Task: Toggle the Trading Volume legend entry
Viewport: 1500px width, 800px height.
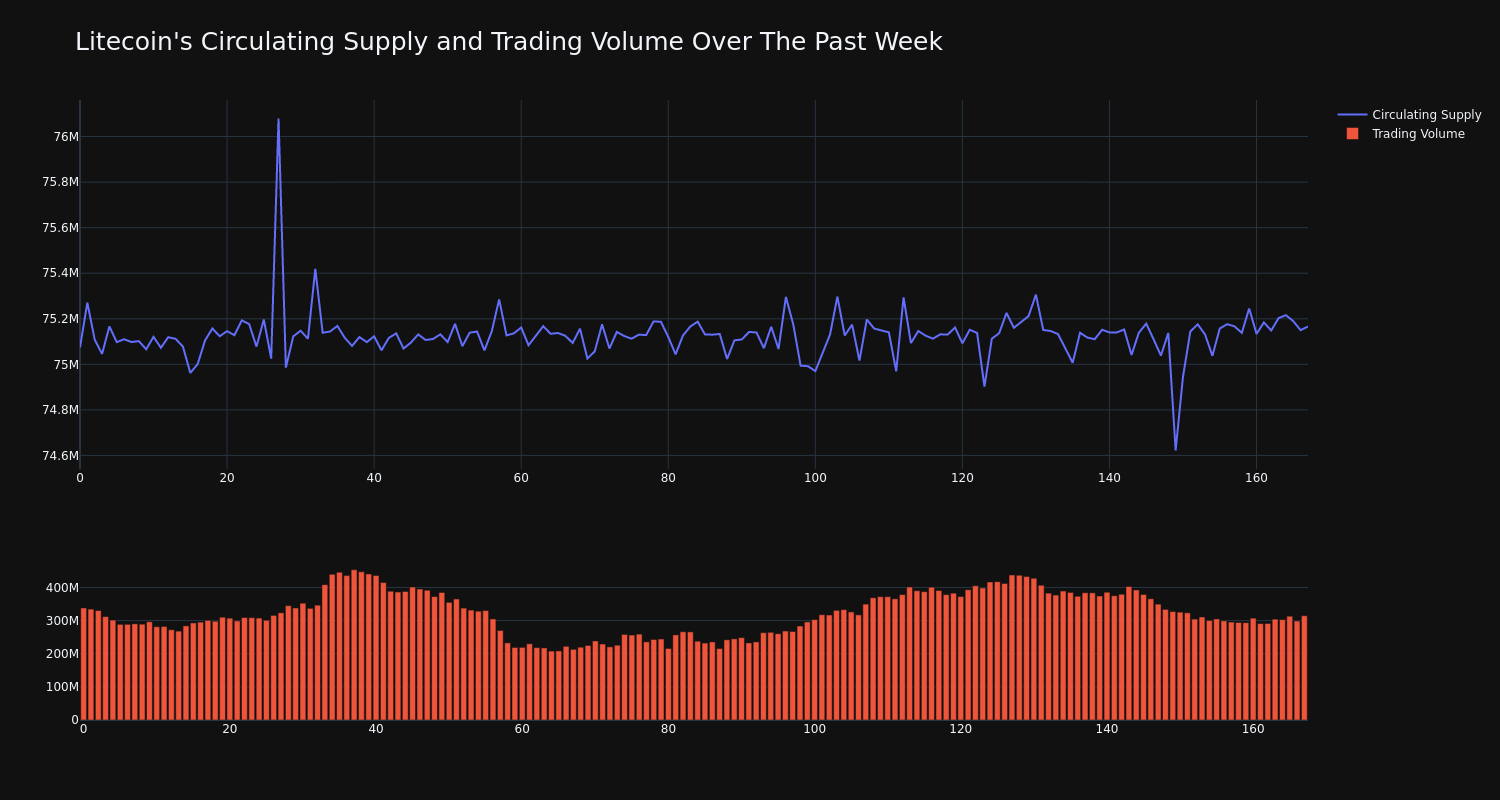Action: click(x=1409, y=134)
